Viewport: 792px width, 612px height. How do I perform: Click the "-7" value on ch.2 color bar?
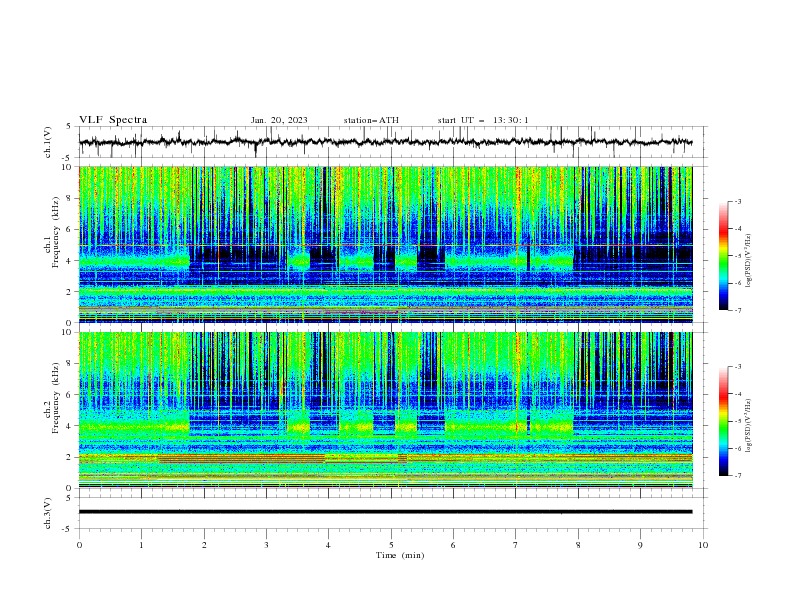click(738, 475)
